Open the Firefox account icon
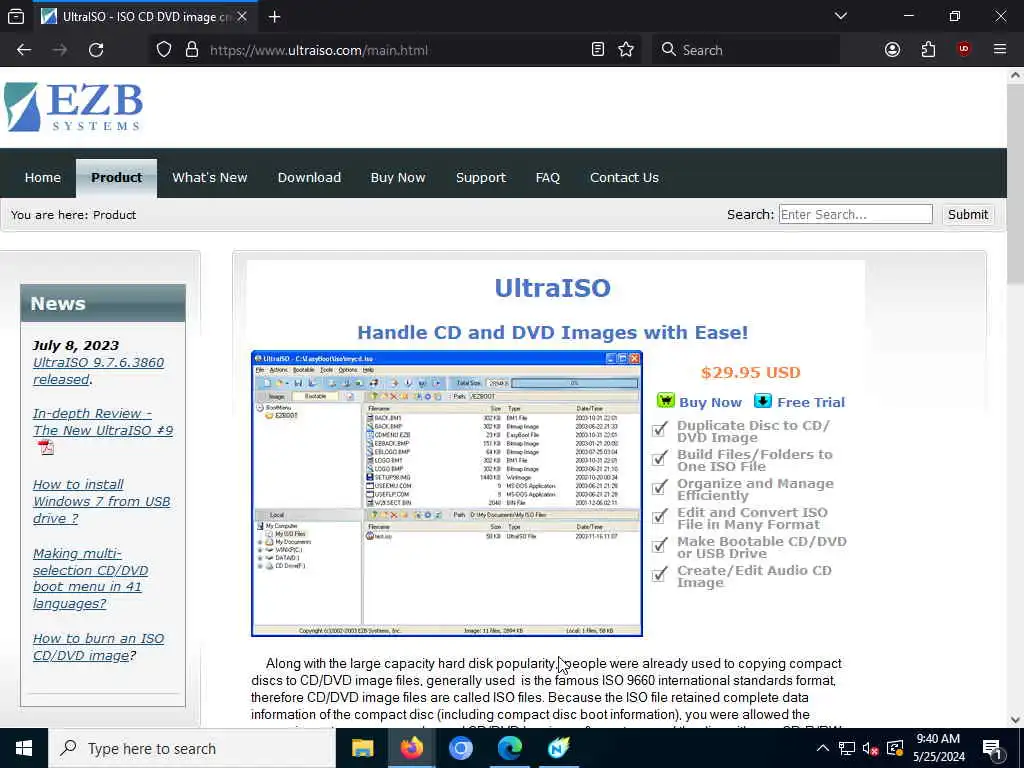 click(x=892, y=50)
